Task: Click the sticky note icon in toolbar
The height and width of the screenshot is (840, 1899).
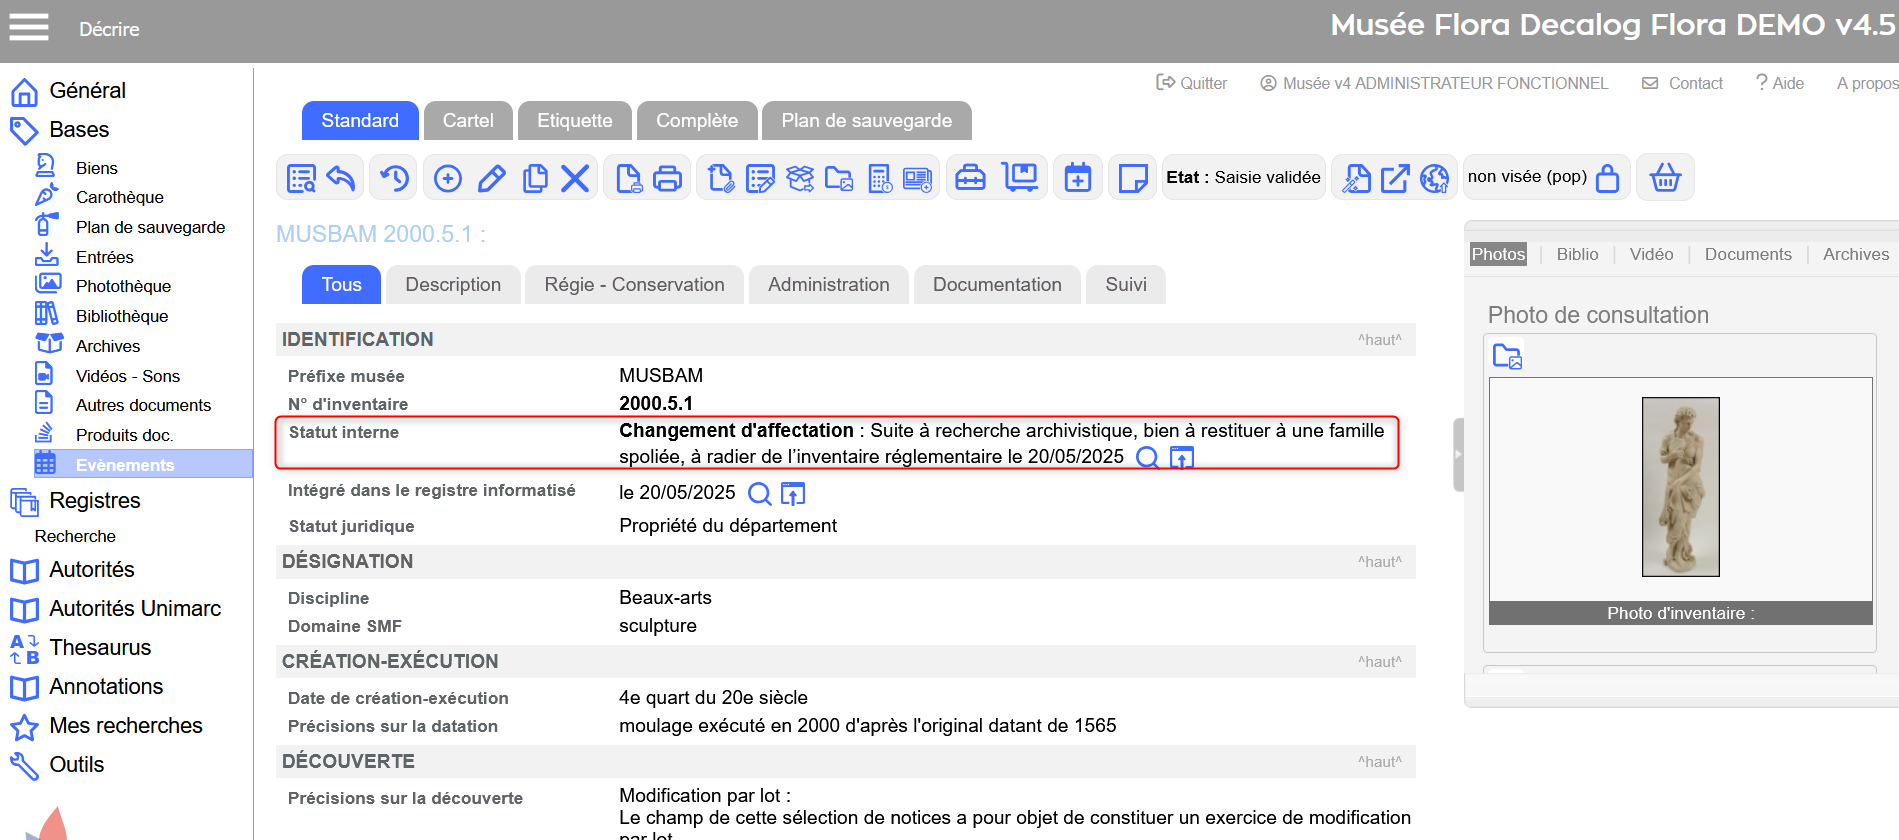Action: tap(1132, 179)
